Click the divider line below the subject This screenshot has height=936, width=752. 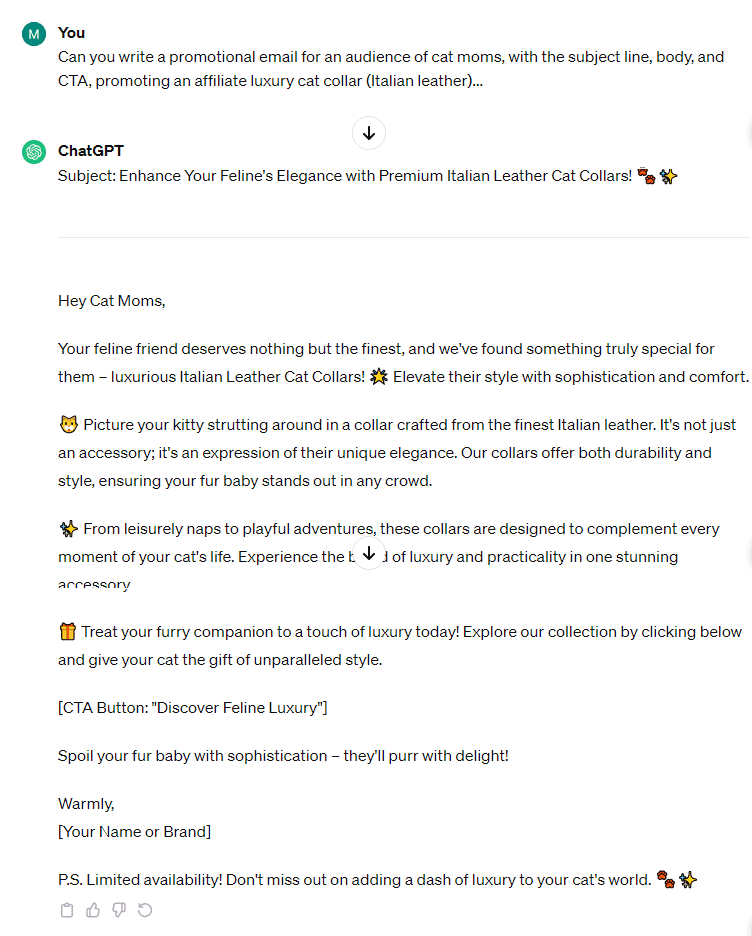click(x=400, y=237)
